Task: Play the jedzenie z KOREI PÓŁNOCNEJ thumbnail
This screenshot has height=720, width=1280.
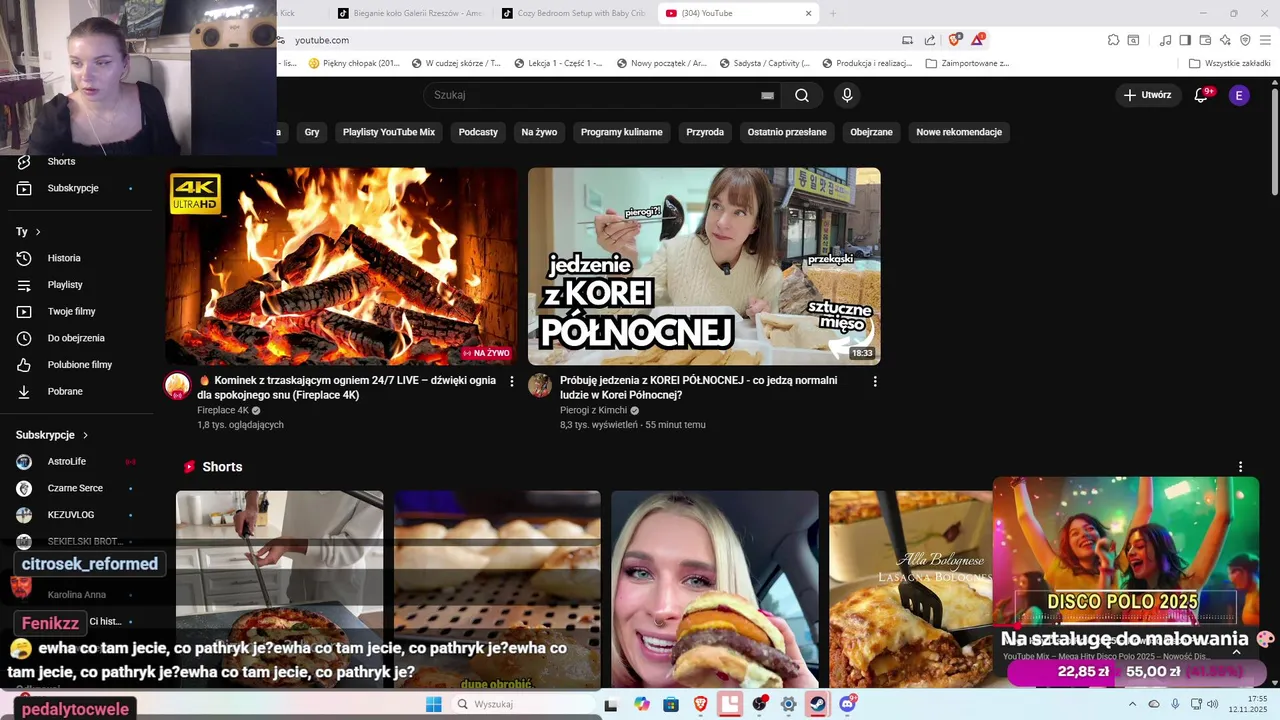Action: [704, 266]
